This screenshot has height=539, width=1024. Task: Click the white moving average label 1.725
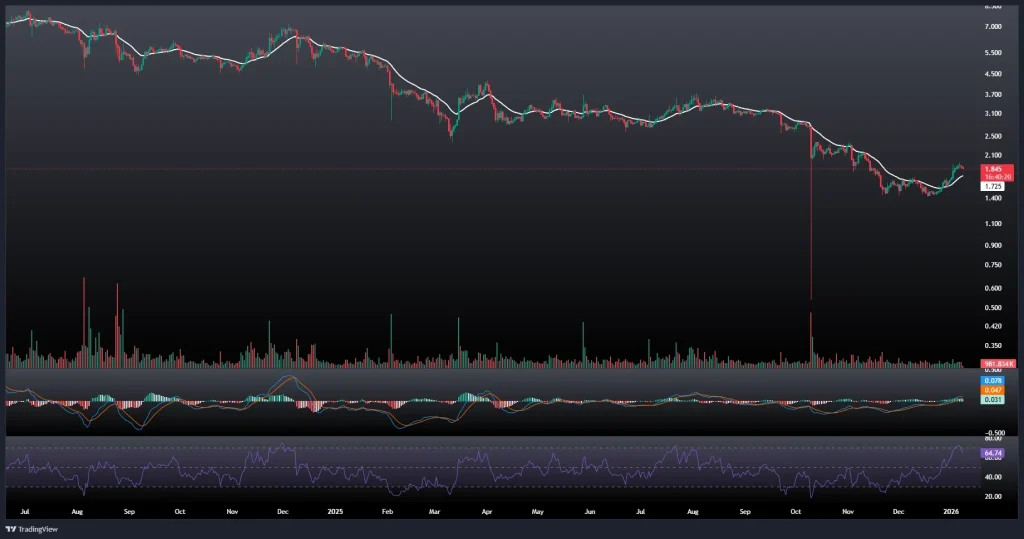[x=994, y=186]
